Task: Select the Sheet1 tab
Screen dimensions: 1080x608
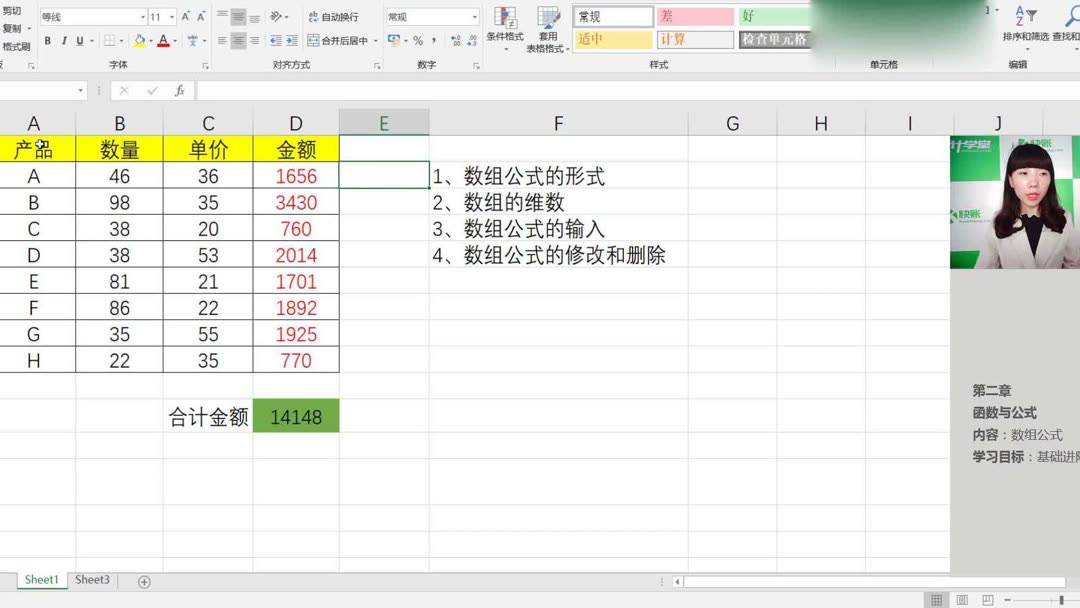Action: (x=41, y=580)
